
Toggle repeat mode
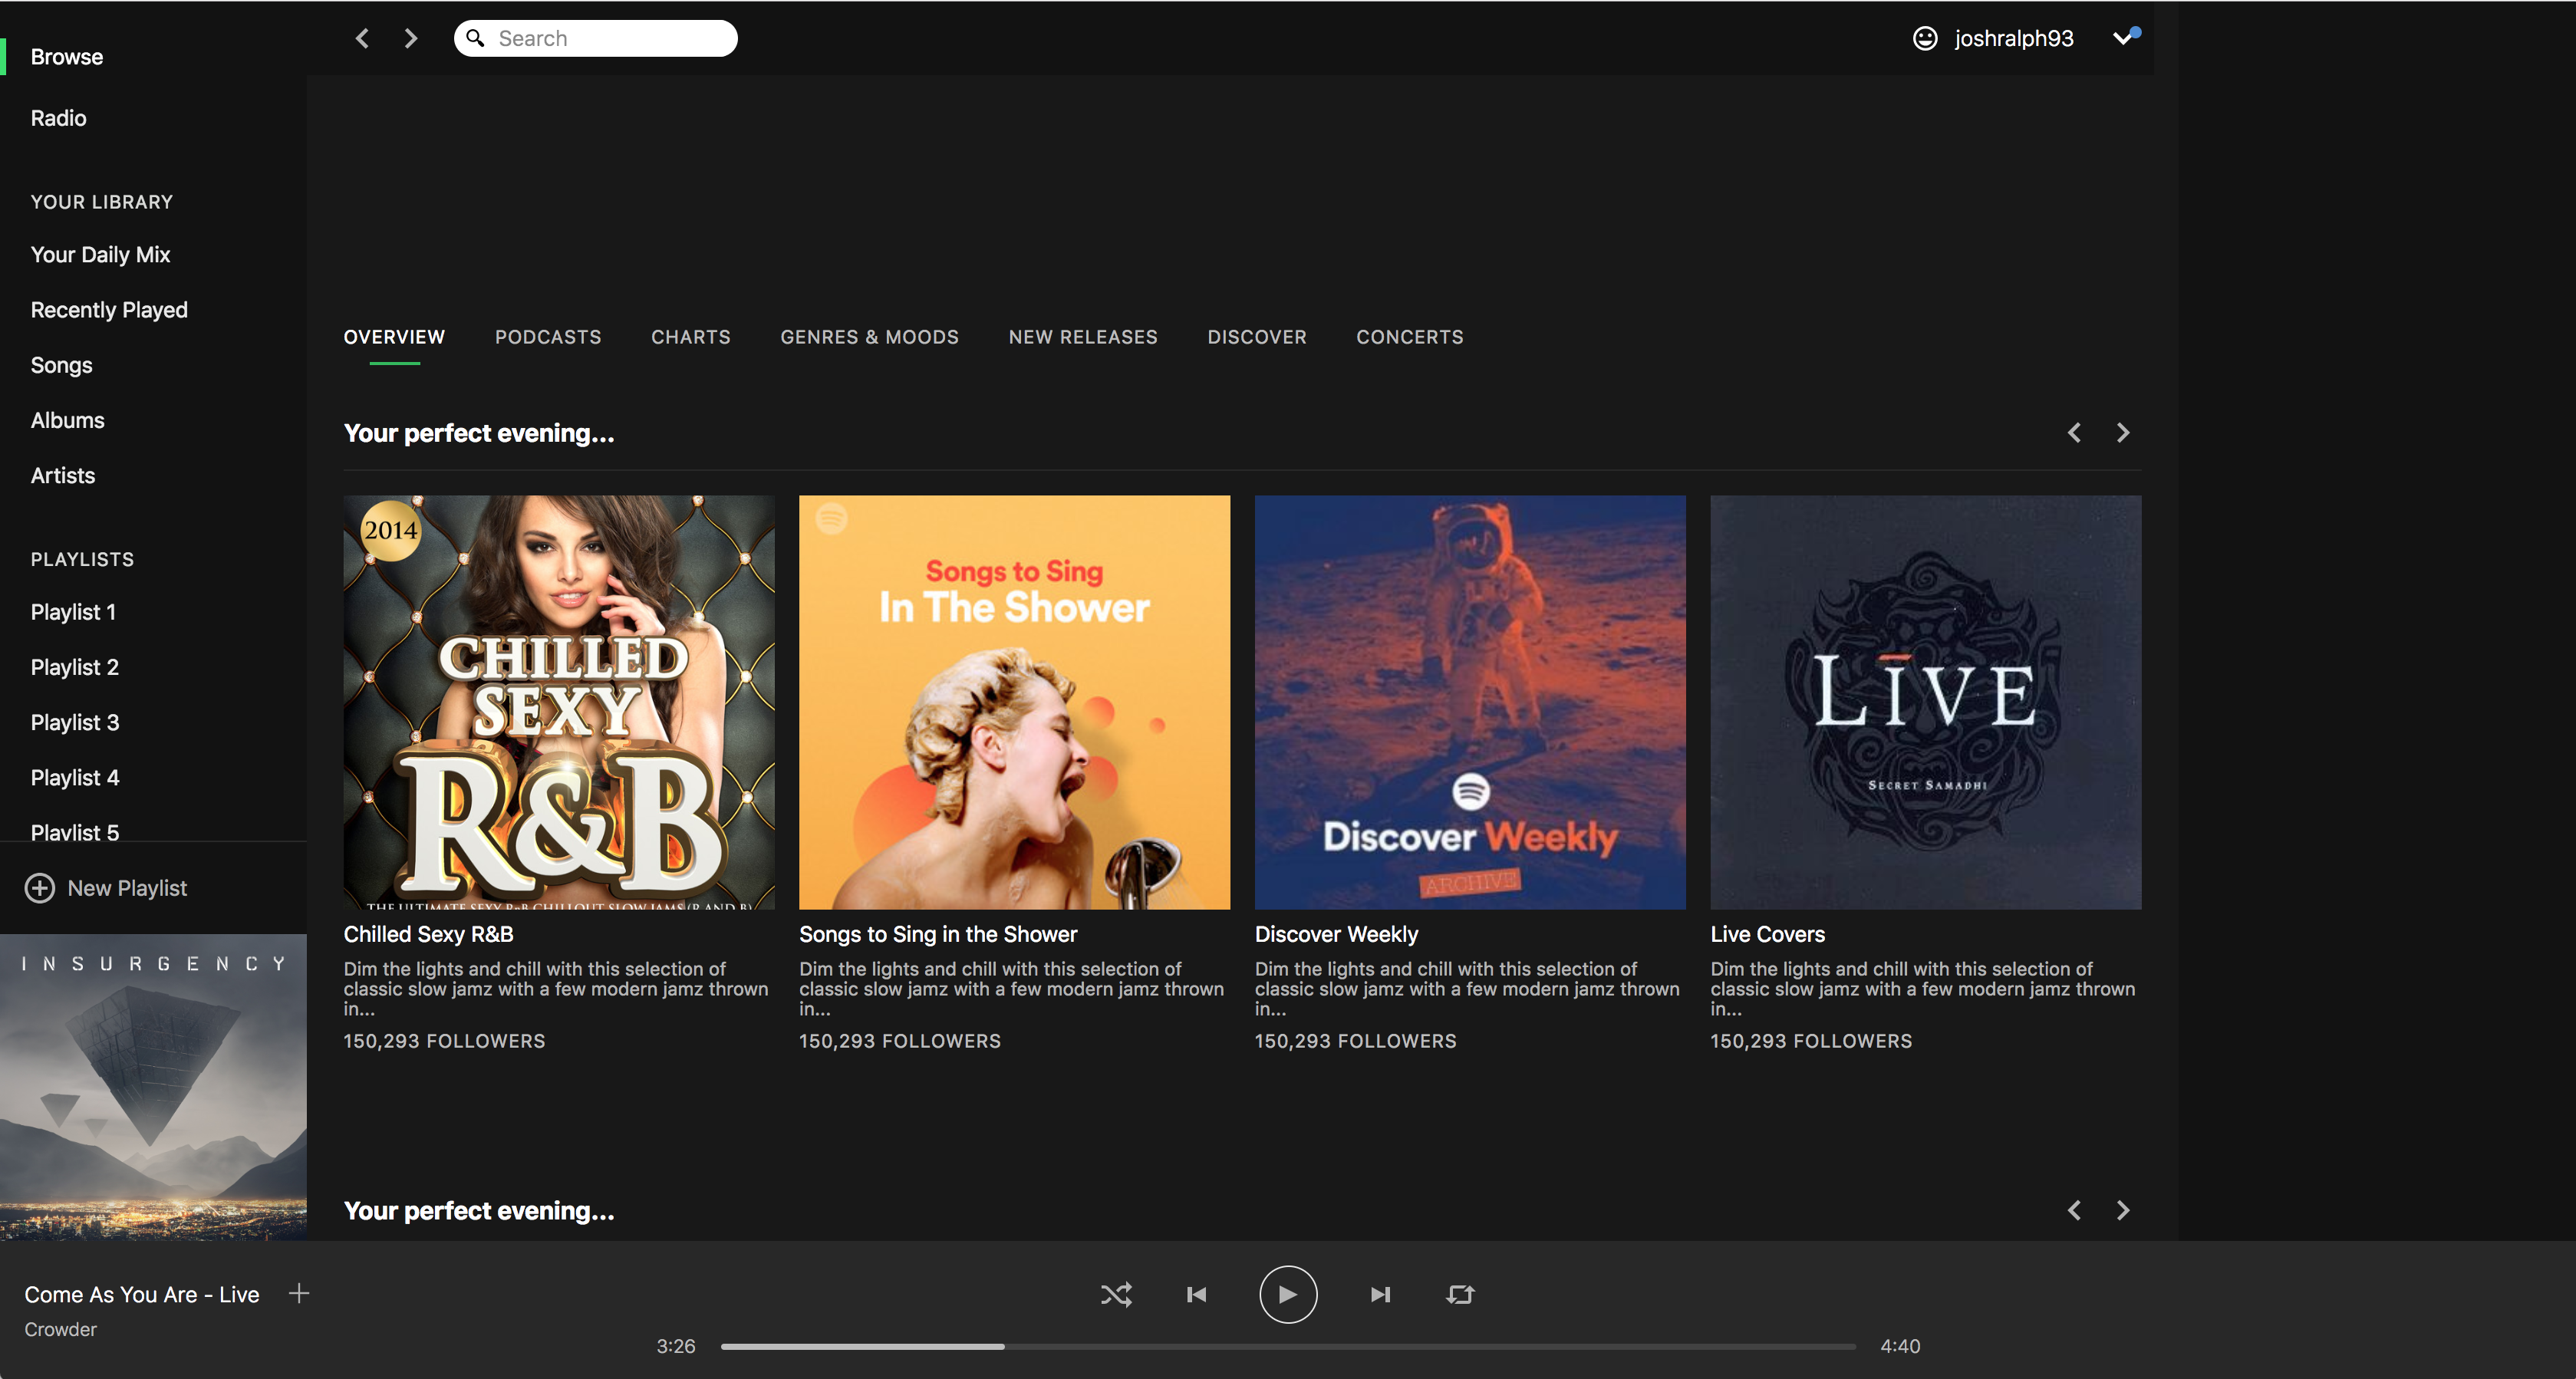click(1460, 1294)
